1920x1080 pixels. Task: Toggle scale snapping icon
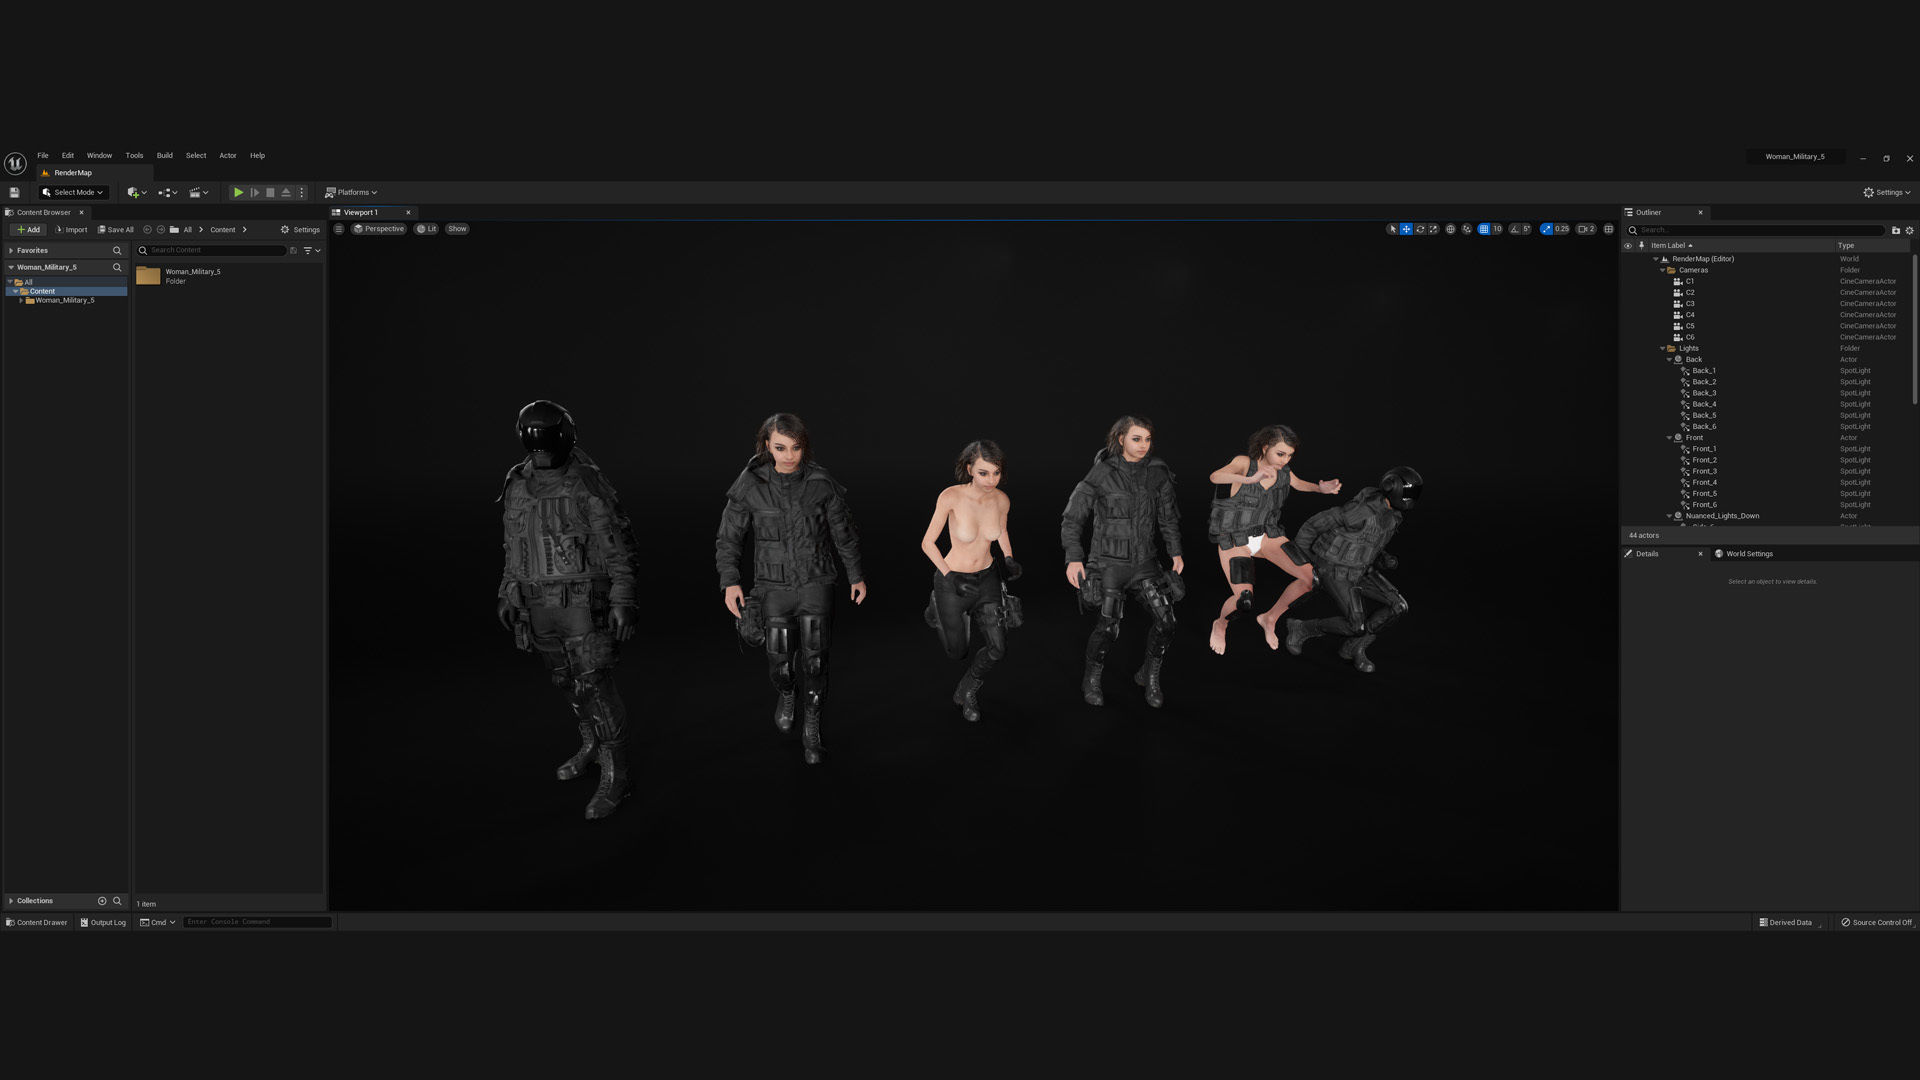(x=1547, y=229)
